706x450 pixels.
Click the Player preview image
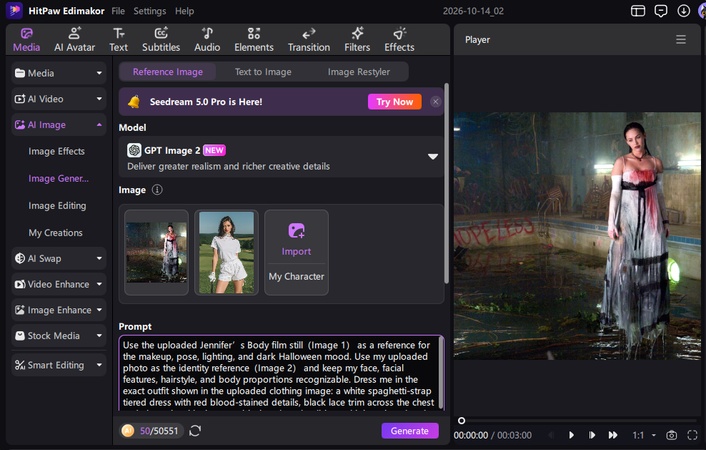pyautogui.click(x=577, y=236)
